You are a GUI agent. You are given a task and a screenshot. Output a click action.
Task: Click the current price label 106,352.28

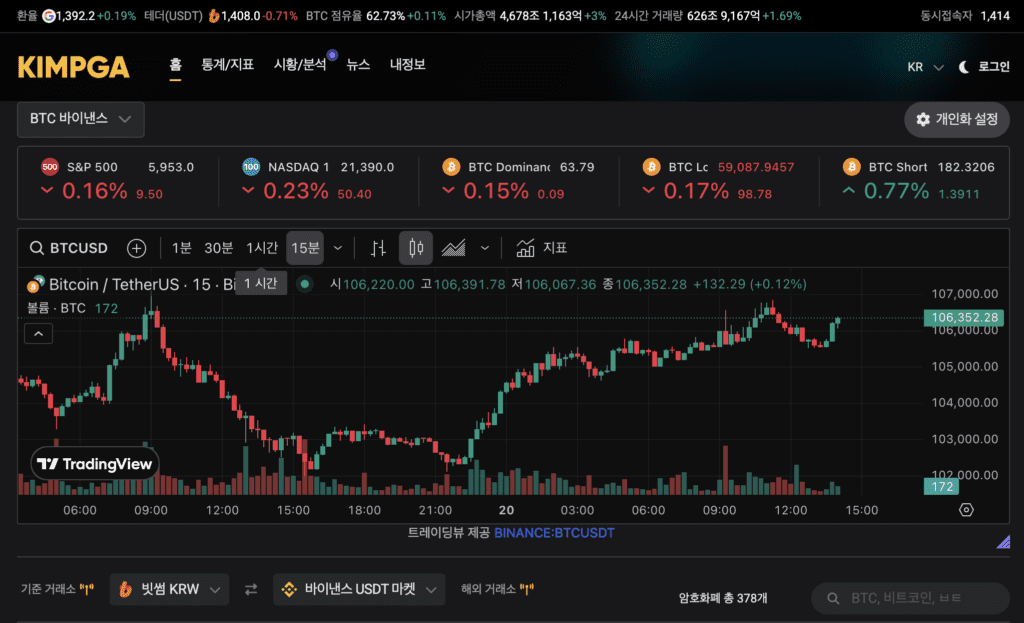point(964,317)
